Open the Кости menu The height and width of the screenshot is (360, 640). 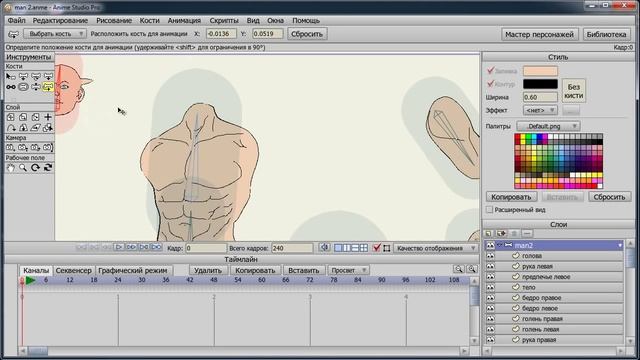click(x=149, y=20)
